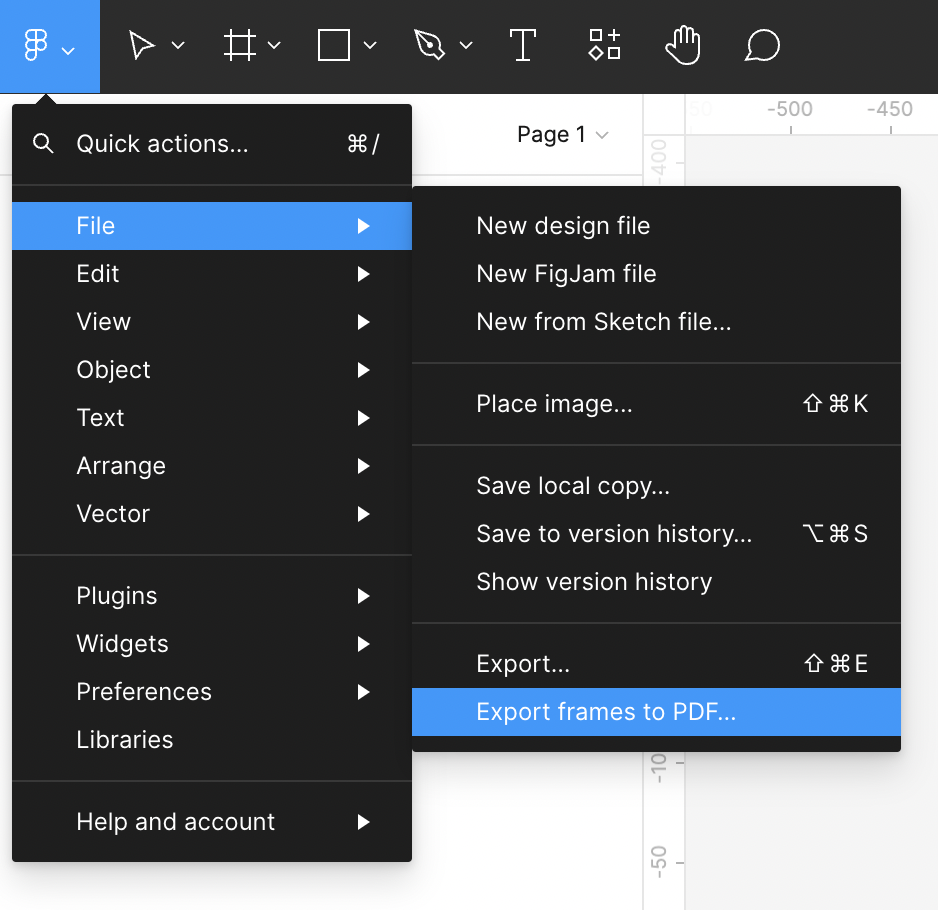Select the Text tool
This screenshot has width=938, height=910.
tap(523, 45)
